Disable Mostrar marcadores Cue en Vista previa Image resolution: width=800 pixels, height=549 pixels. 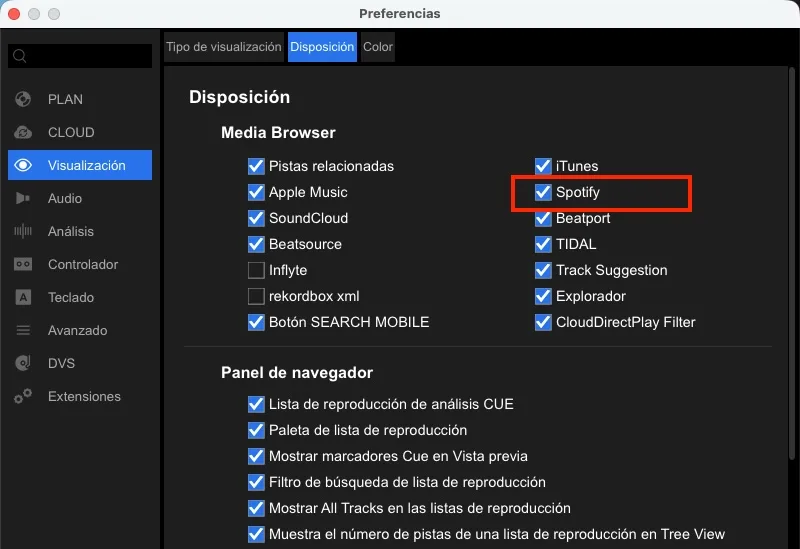click(x=256, y=456)
